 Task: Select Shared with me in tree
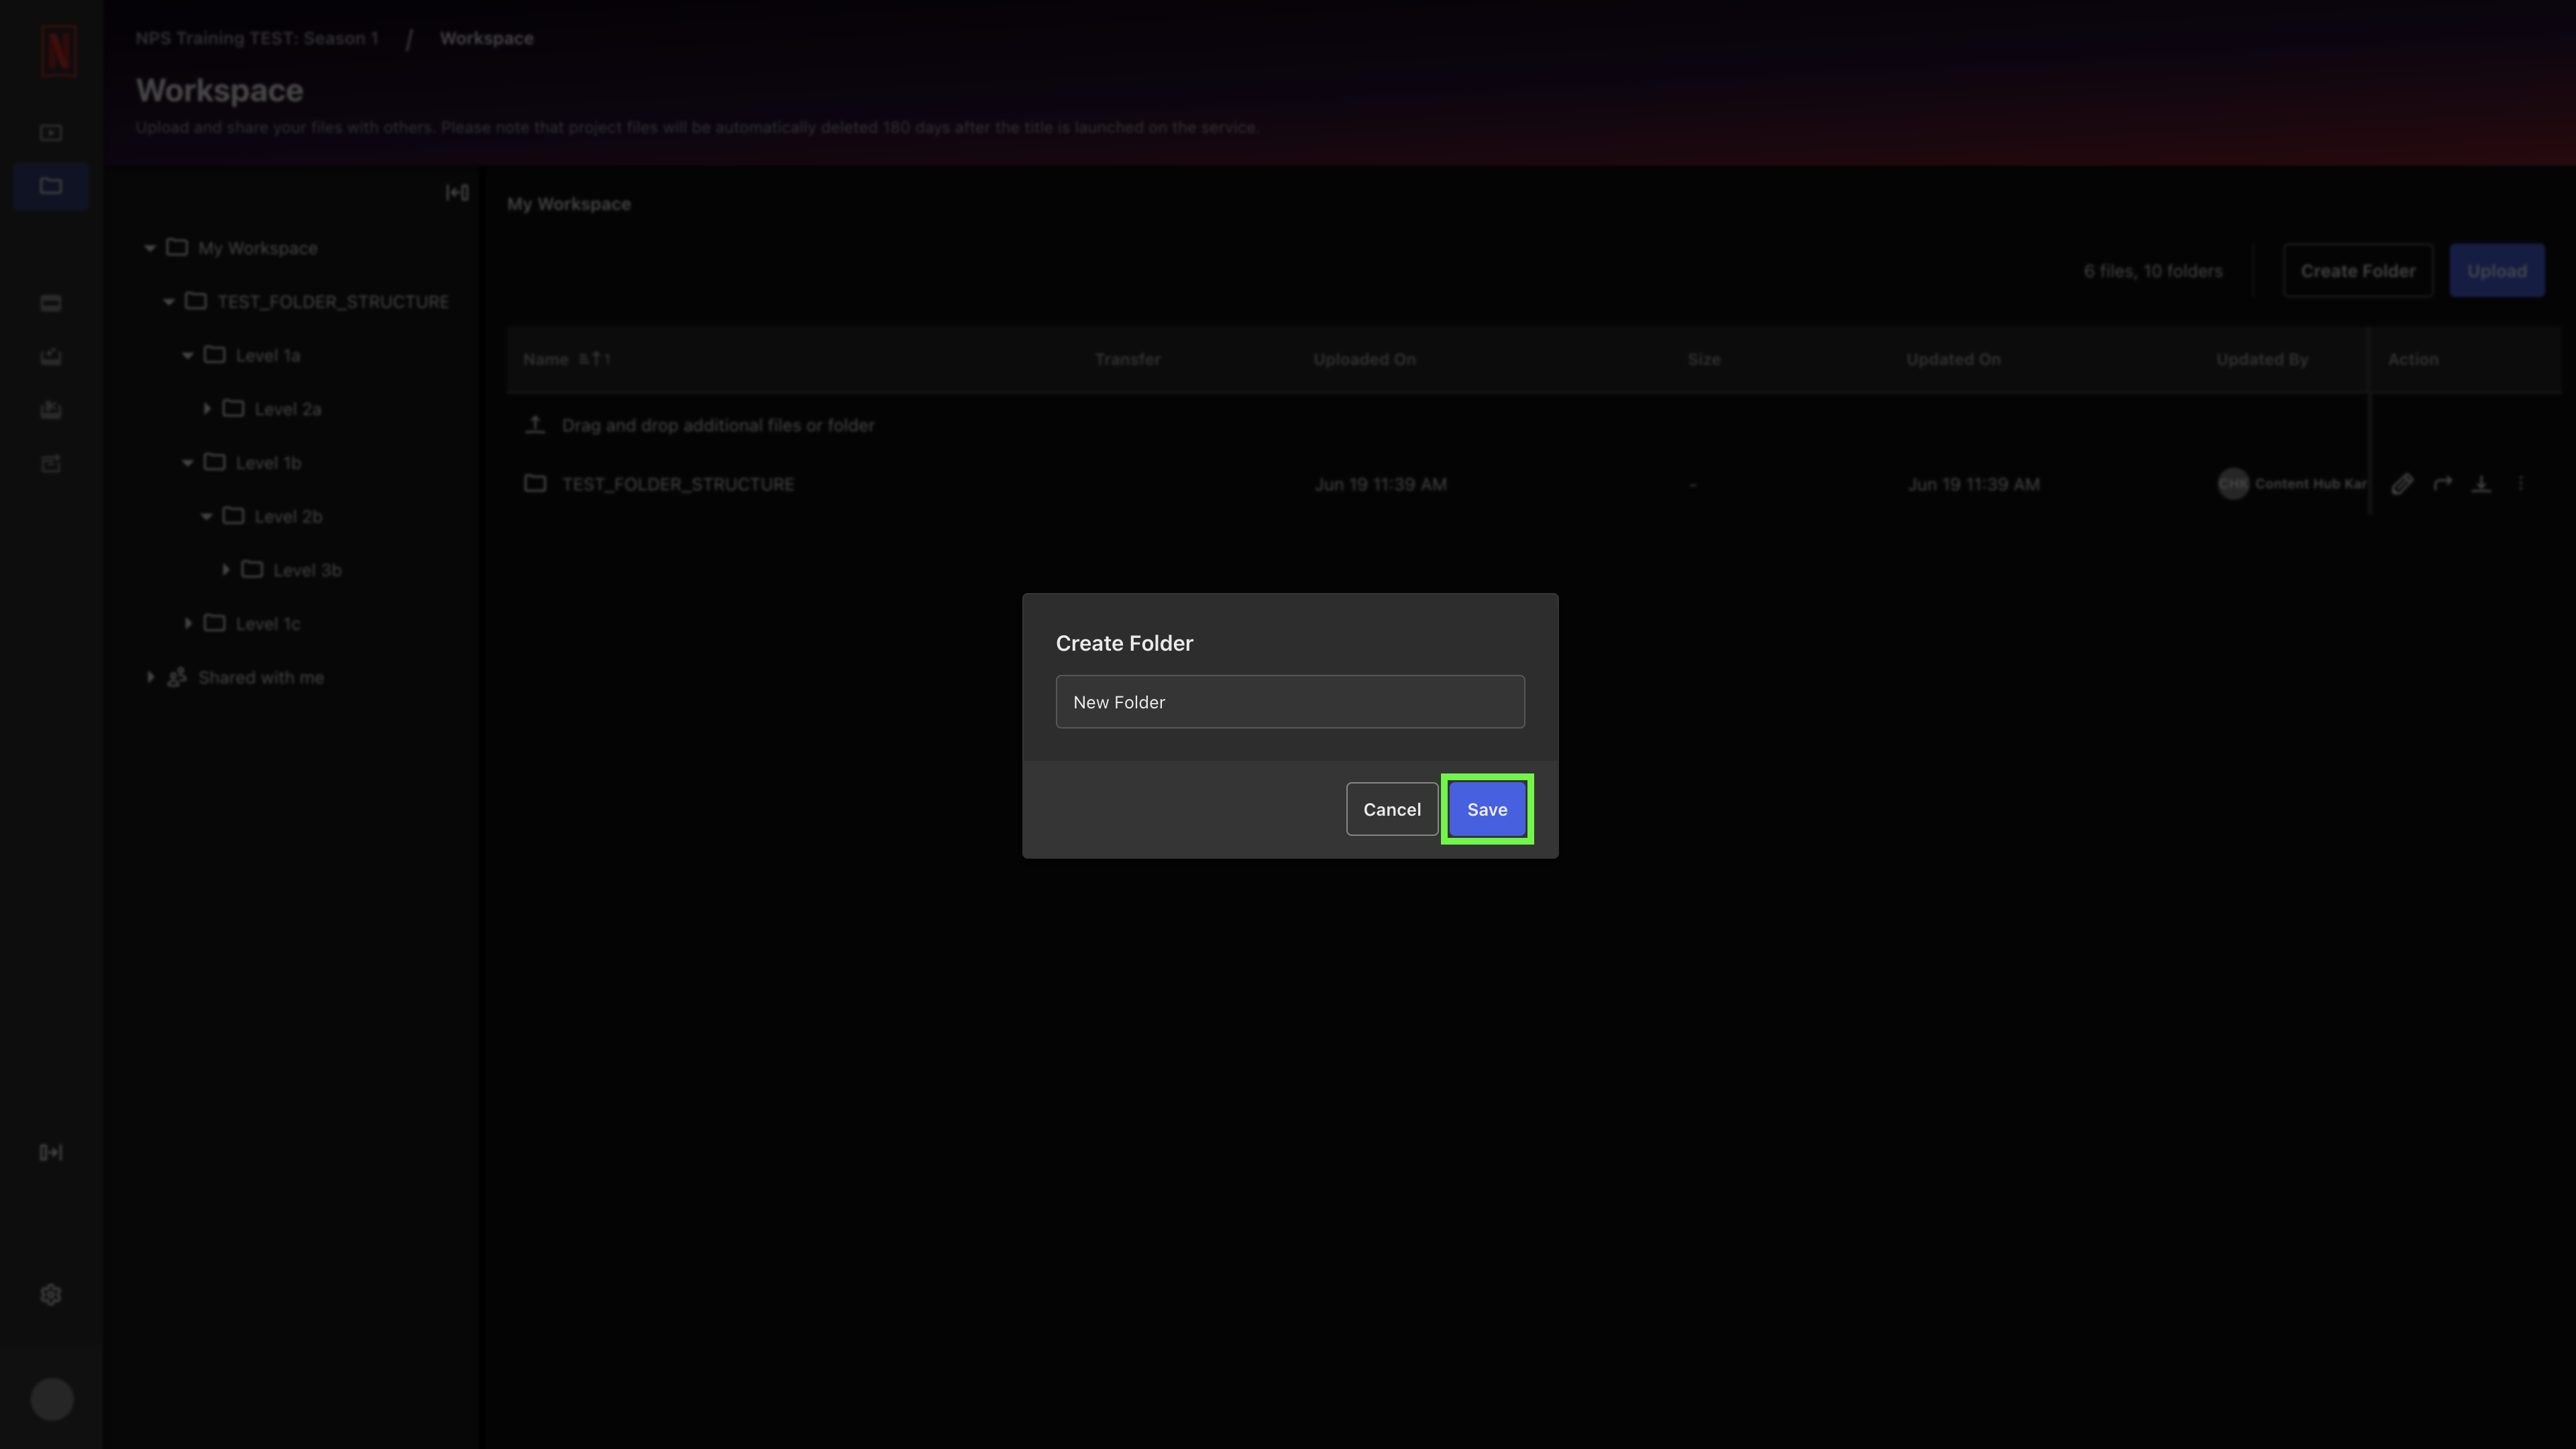[261, 677]
